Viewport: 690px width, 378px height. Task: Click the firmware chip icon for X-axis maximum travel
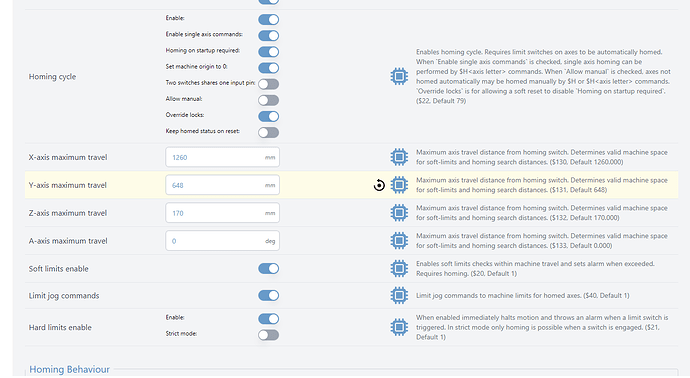pos(399,157)
